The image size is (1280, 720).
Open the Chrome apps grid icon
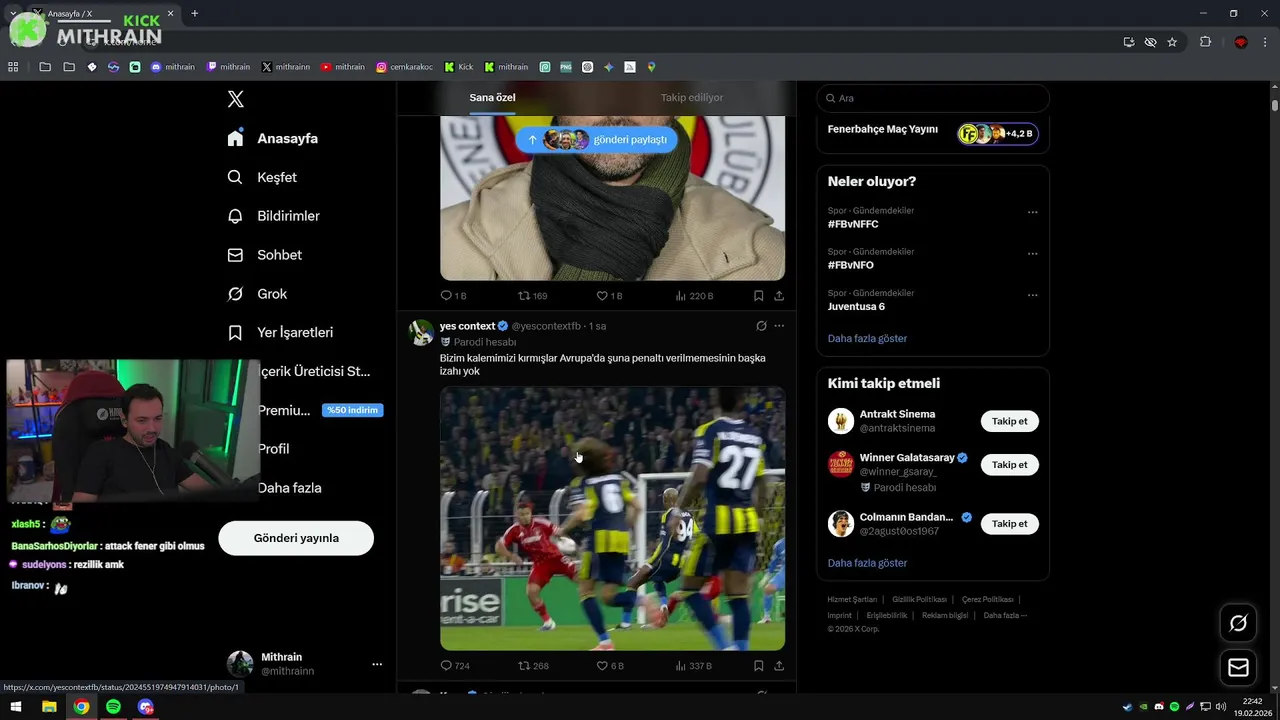[x=13, y=67]
